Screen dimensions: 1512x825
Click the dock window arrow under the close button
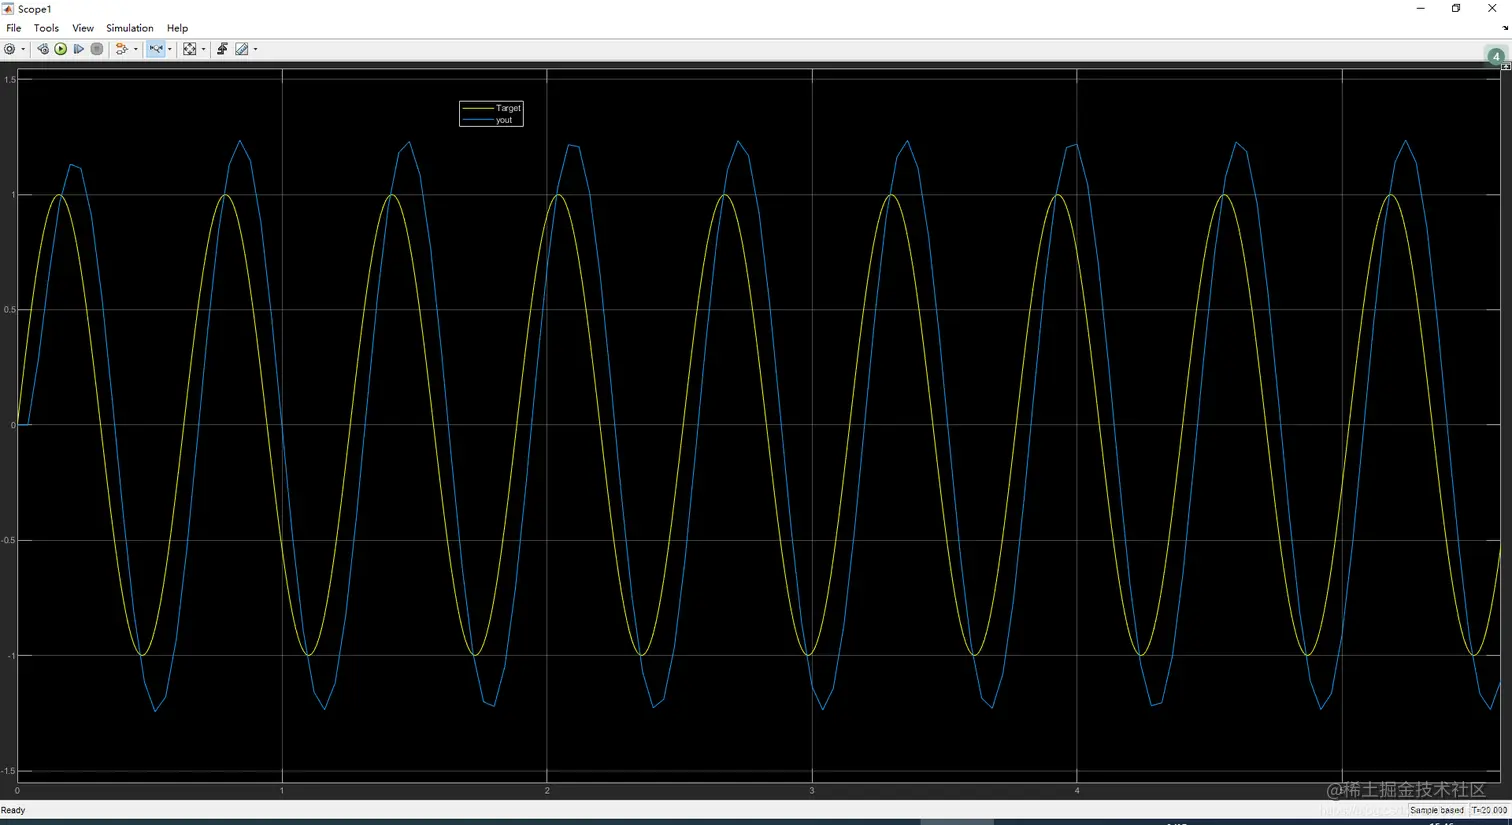(1505, 28)
